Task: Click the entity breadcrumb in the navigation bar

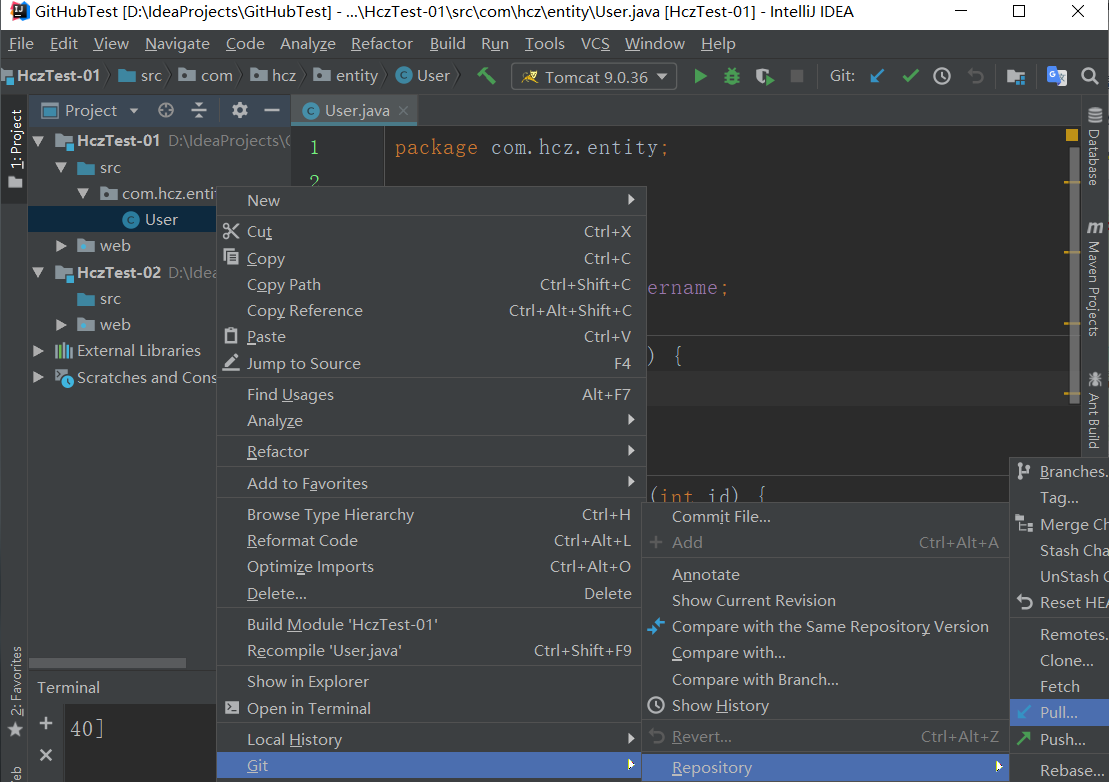Action: click(x=346, y=76)
